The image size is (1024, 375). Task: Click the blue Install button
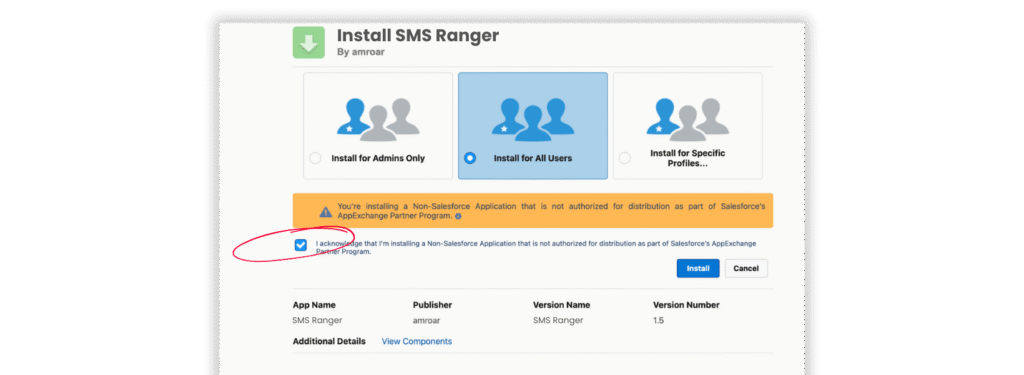tap(698, 269)
